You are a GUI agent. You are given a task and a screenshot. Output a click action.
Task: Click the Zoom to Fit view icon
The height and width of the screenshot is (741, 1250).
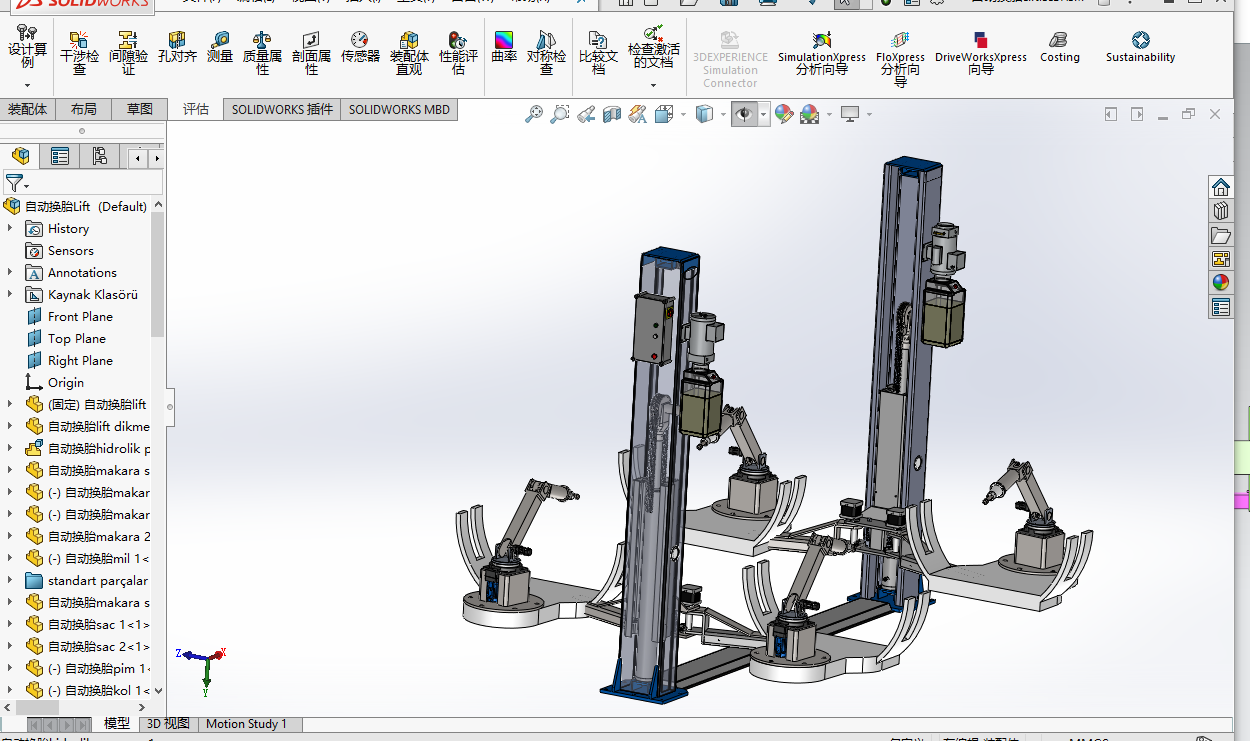pos(534,115)
